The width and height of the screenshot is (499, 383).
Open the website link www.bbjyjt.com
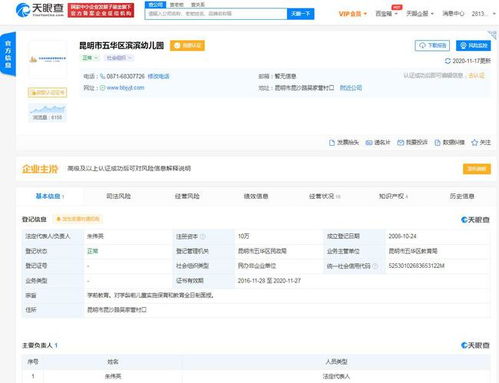(x=125, y=88)
